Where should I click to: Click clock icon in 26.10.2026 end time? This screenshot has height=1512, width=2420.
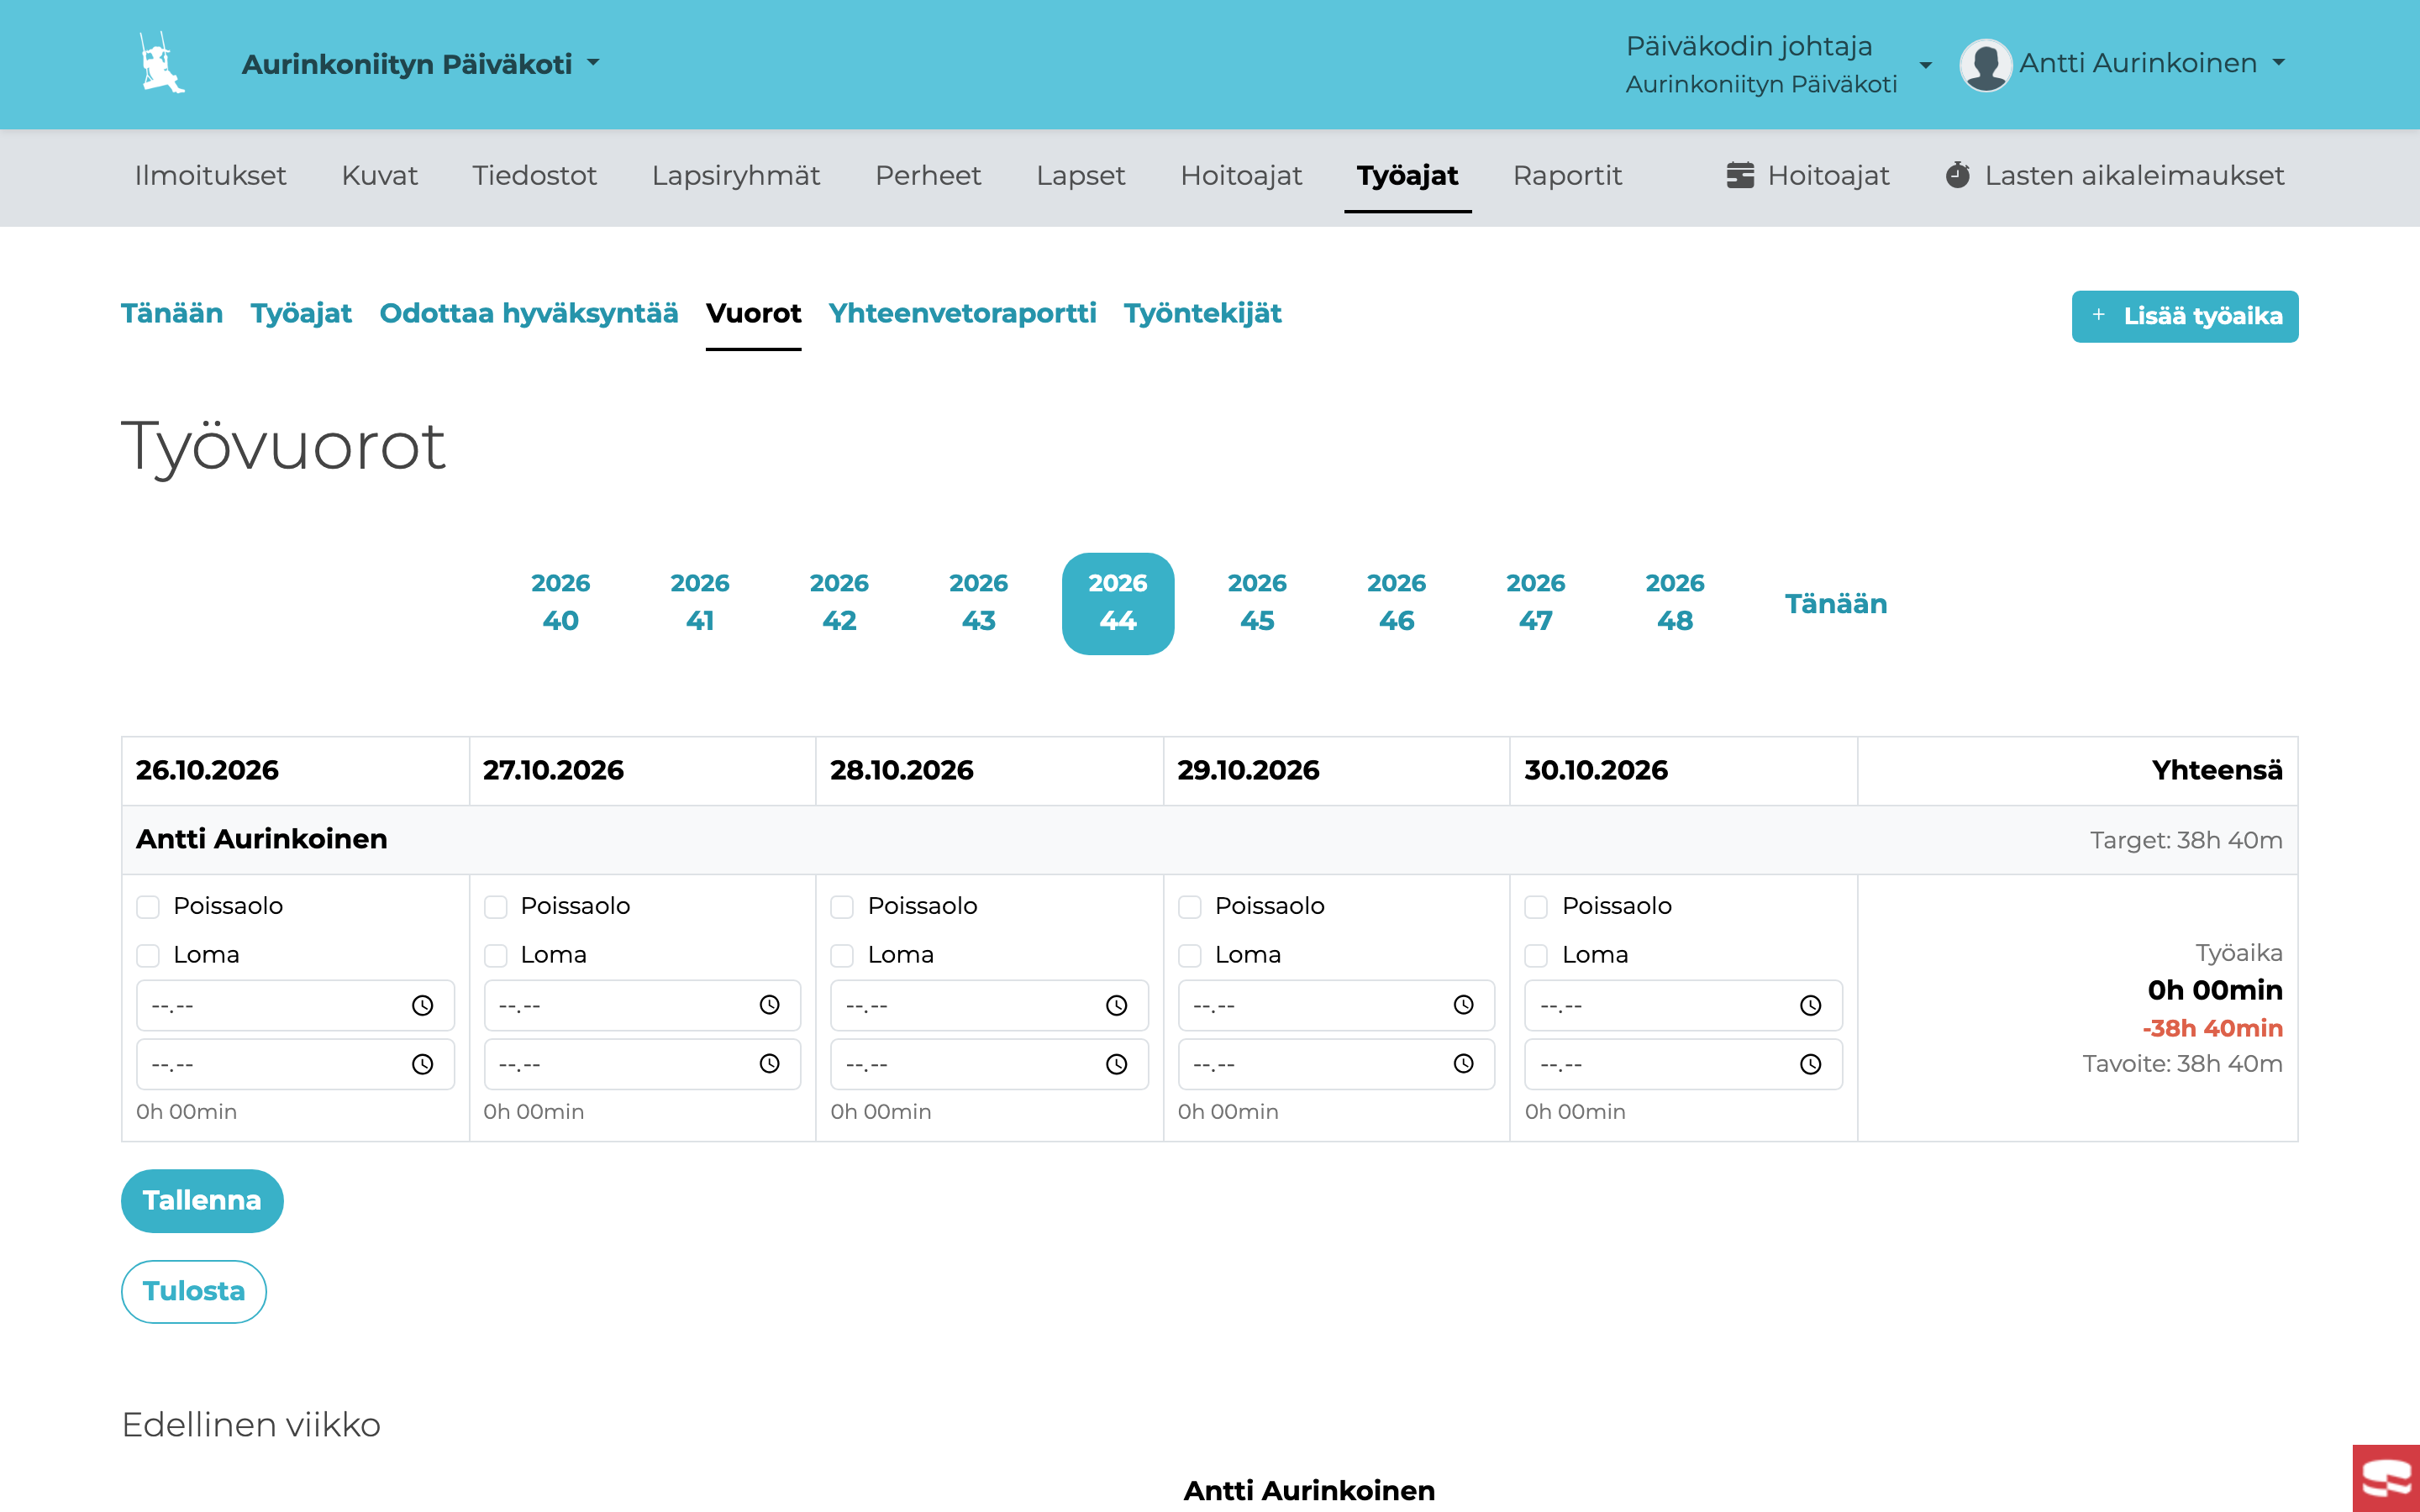coord(423,1064)
